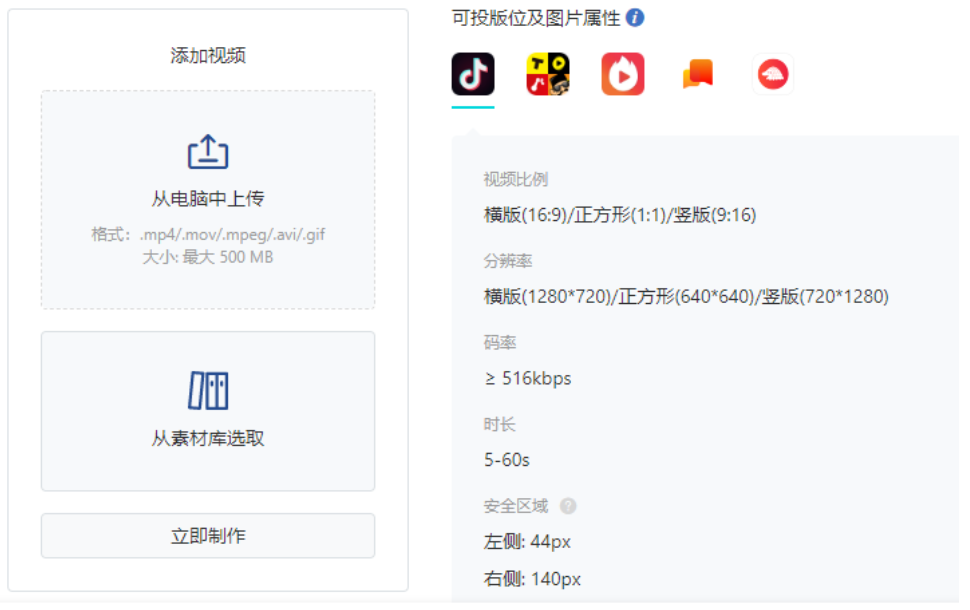Click the 安全区域 label
970x610 pixels.
pyautogui.click(x=515, y=506)
